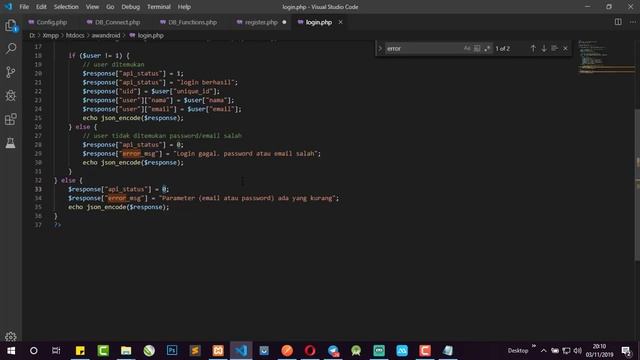Open the Manage gear menu

click(x=11, y=336)
